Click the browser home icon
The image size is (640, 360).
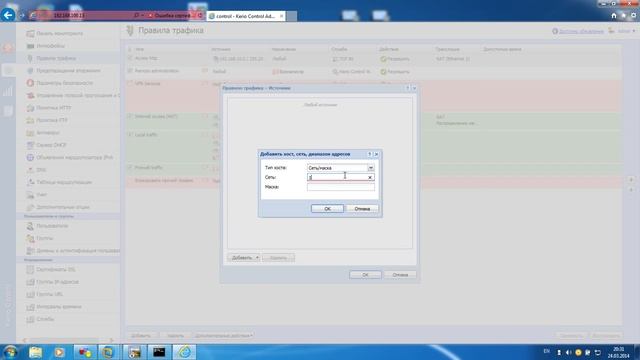click(614, 16)
